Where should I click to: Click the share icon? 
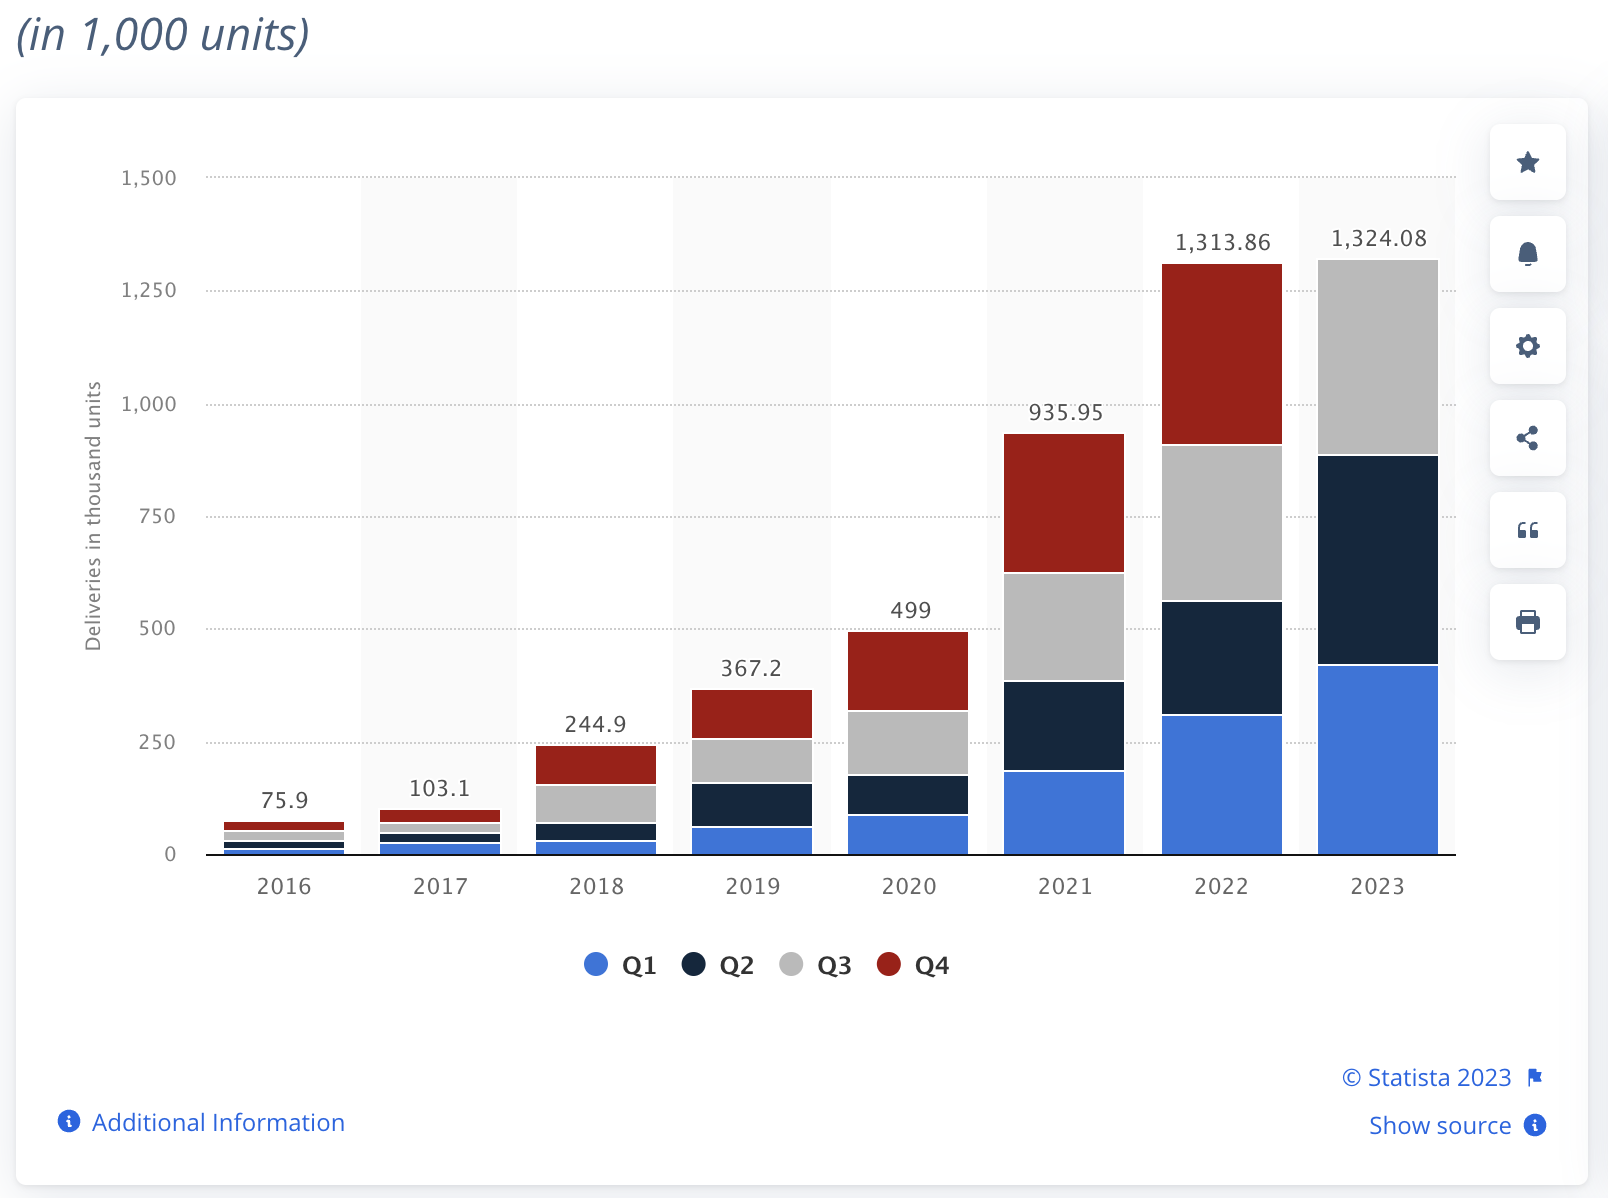1527,438
